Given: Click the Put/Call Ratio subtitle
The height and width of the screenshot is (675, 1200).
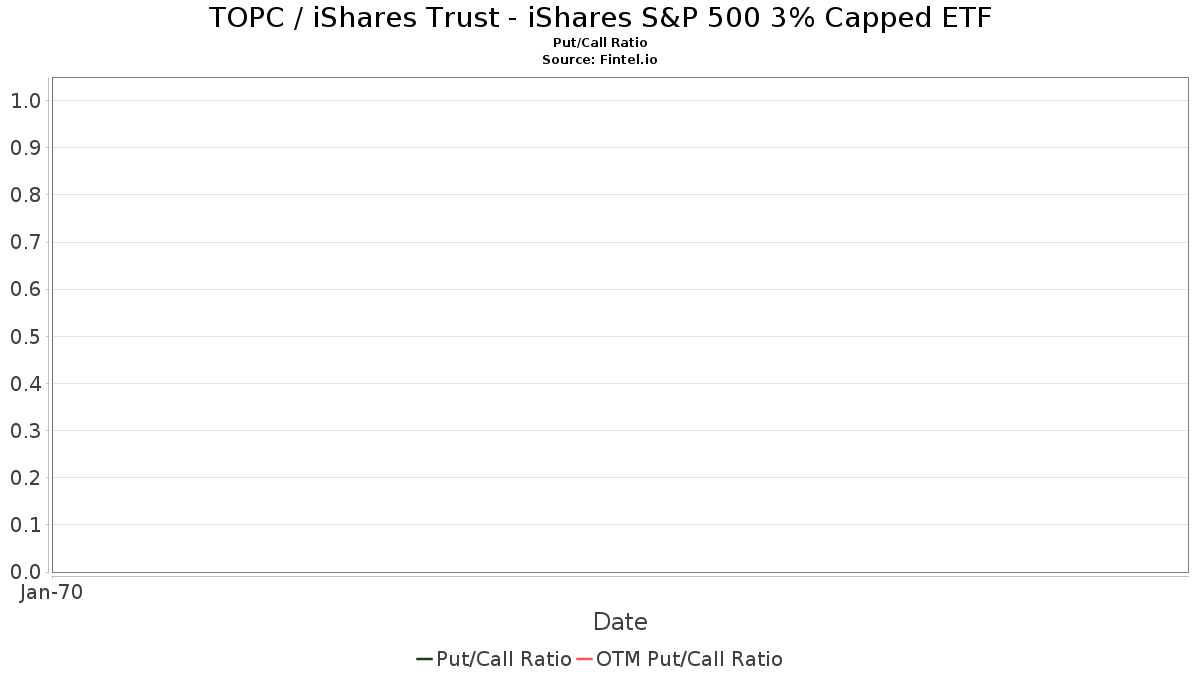Looking at the screenshot, I should coord(600,43).
